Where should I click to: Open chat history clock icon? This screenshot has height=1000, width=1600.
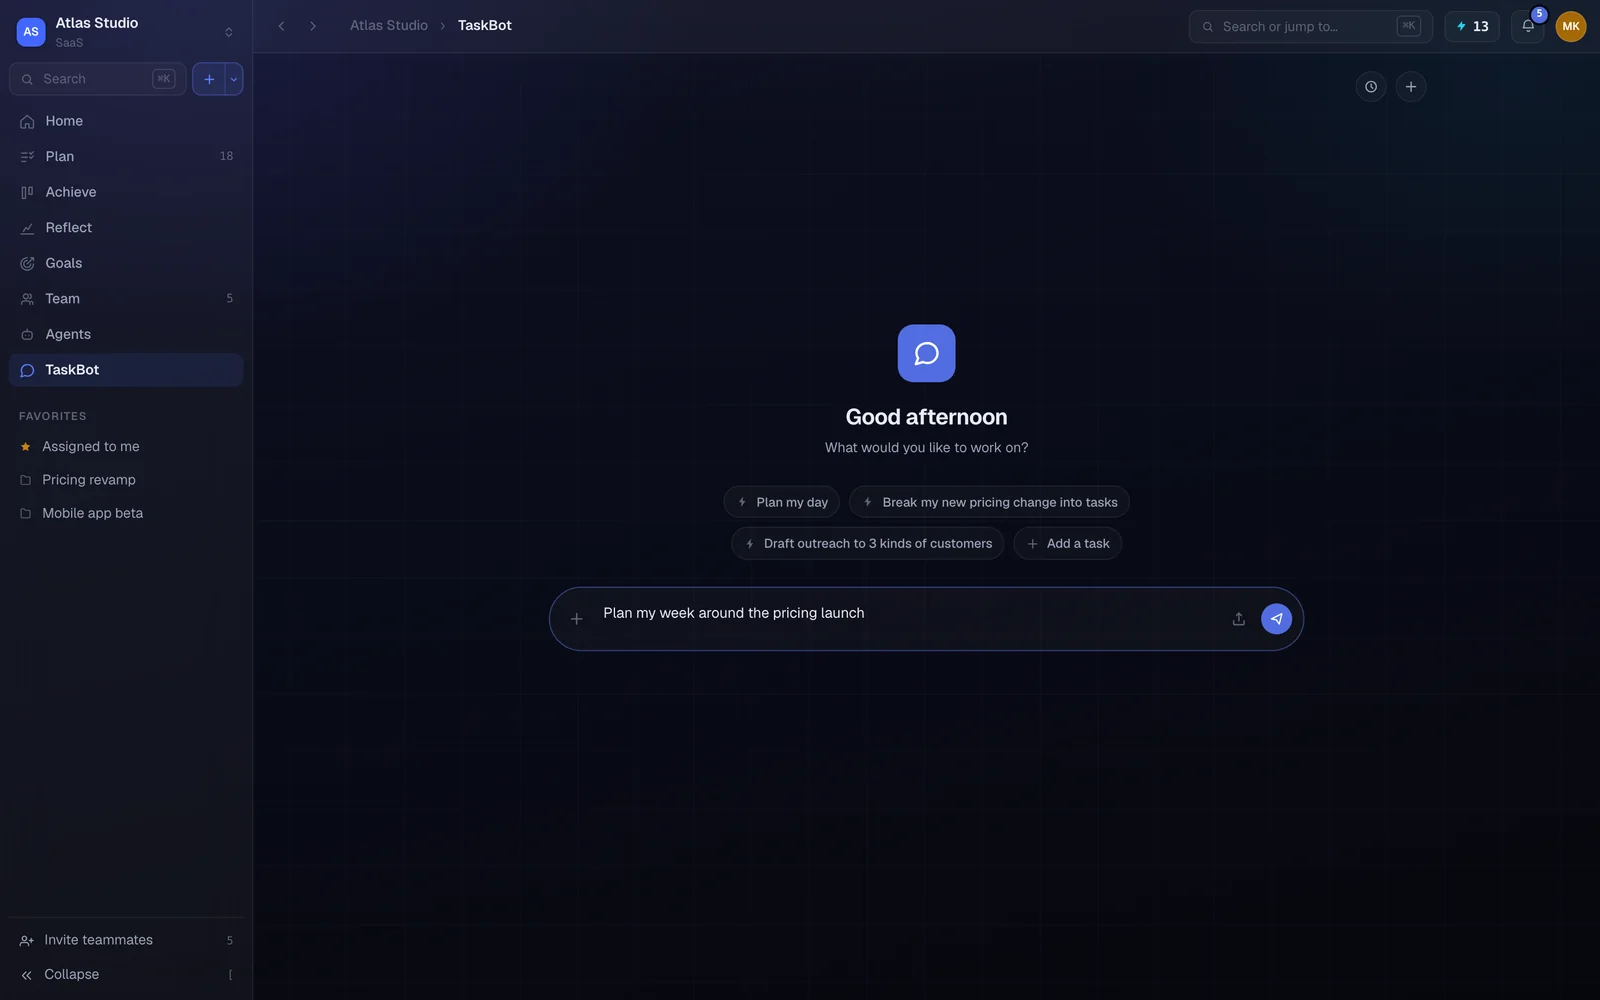point(1371,87)
